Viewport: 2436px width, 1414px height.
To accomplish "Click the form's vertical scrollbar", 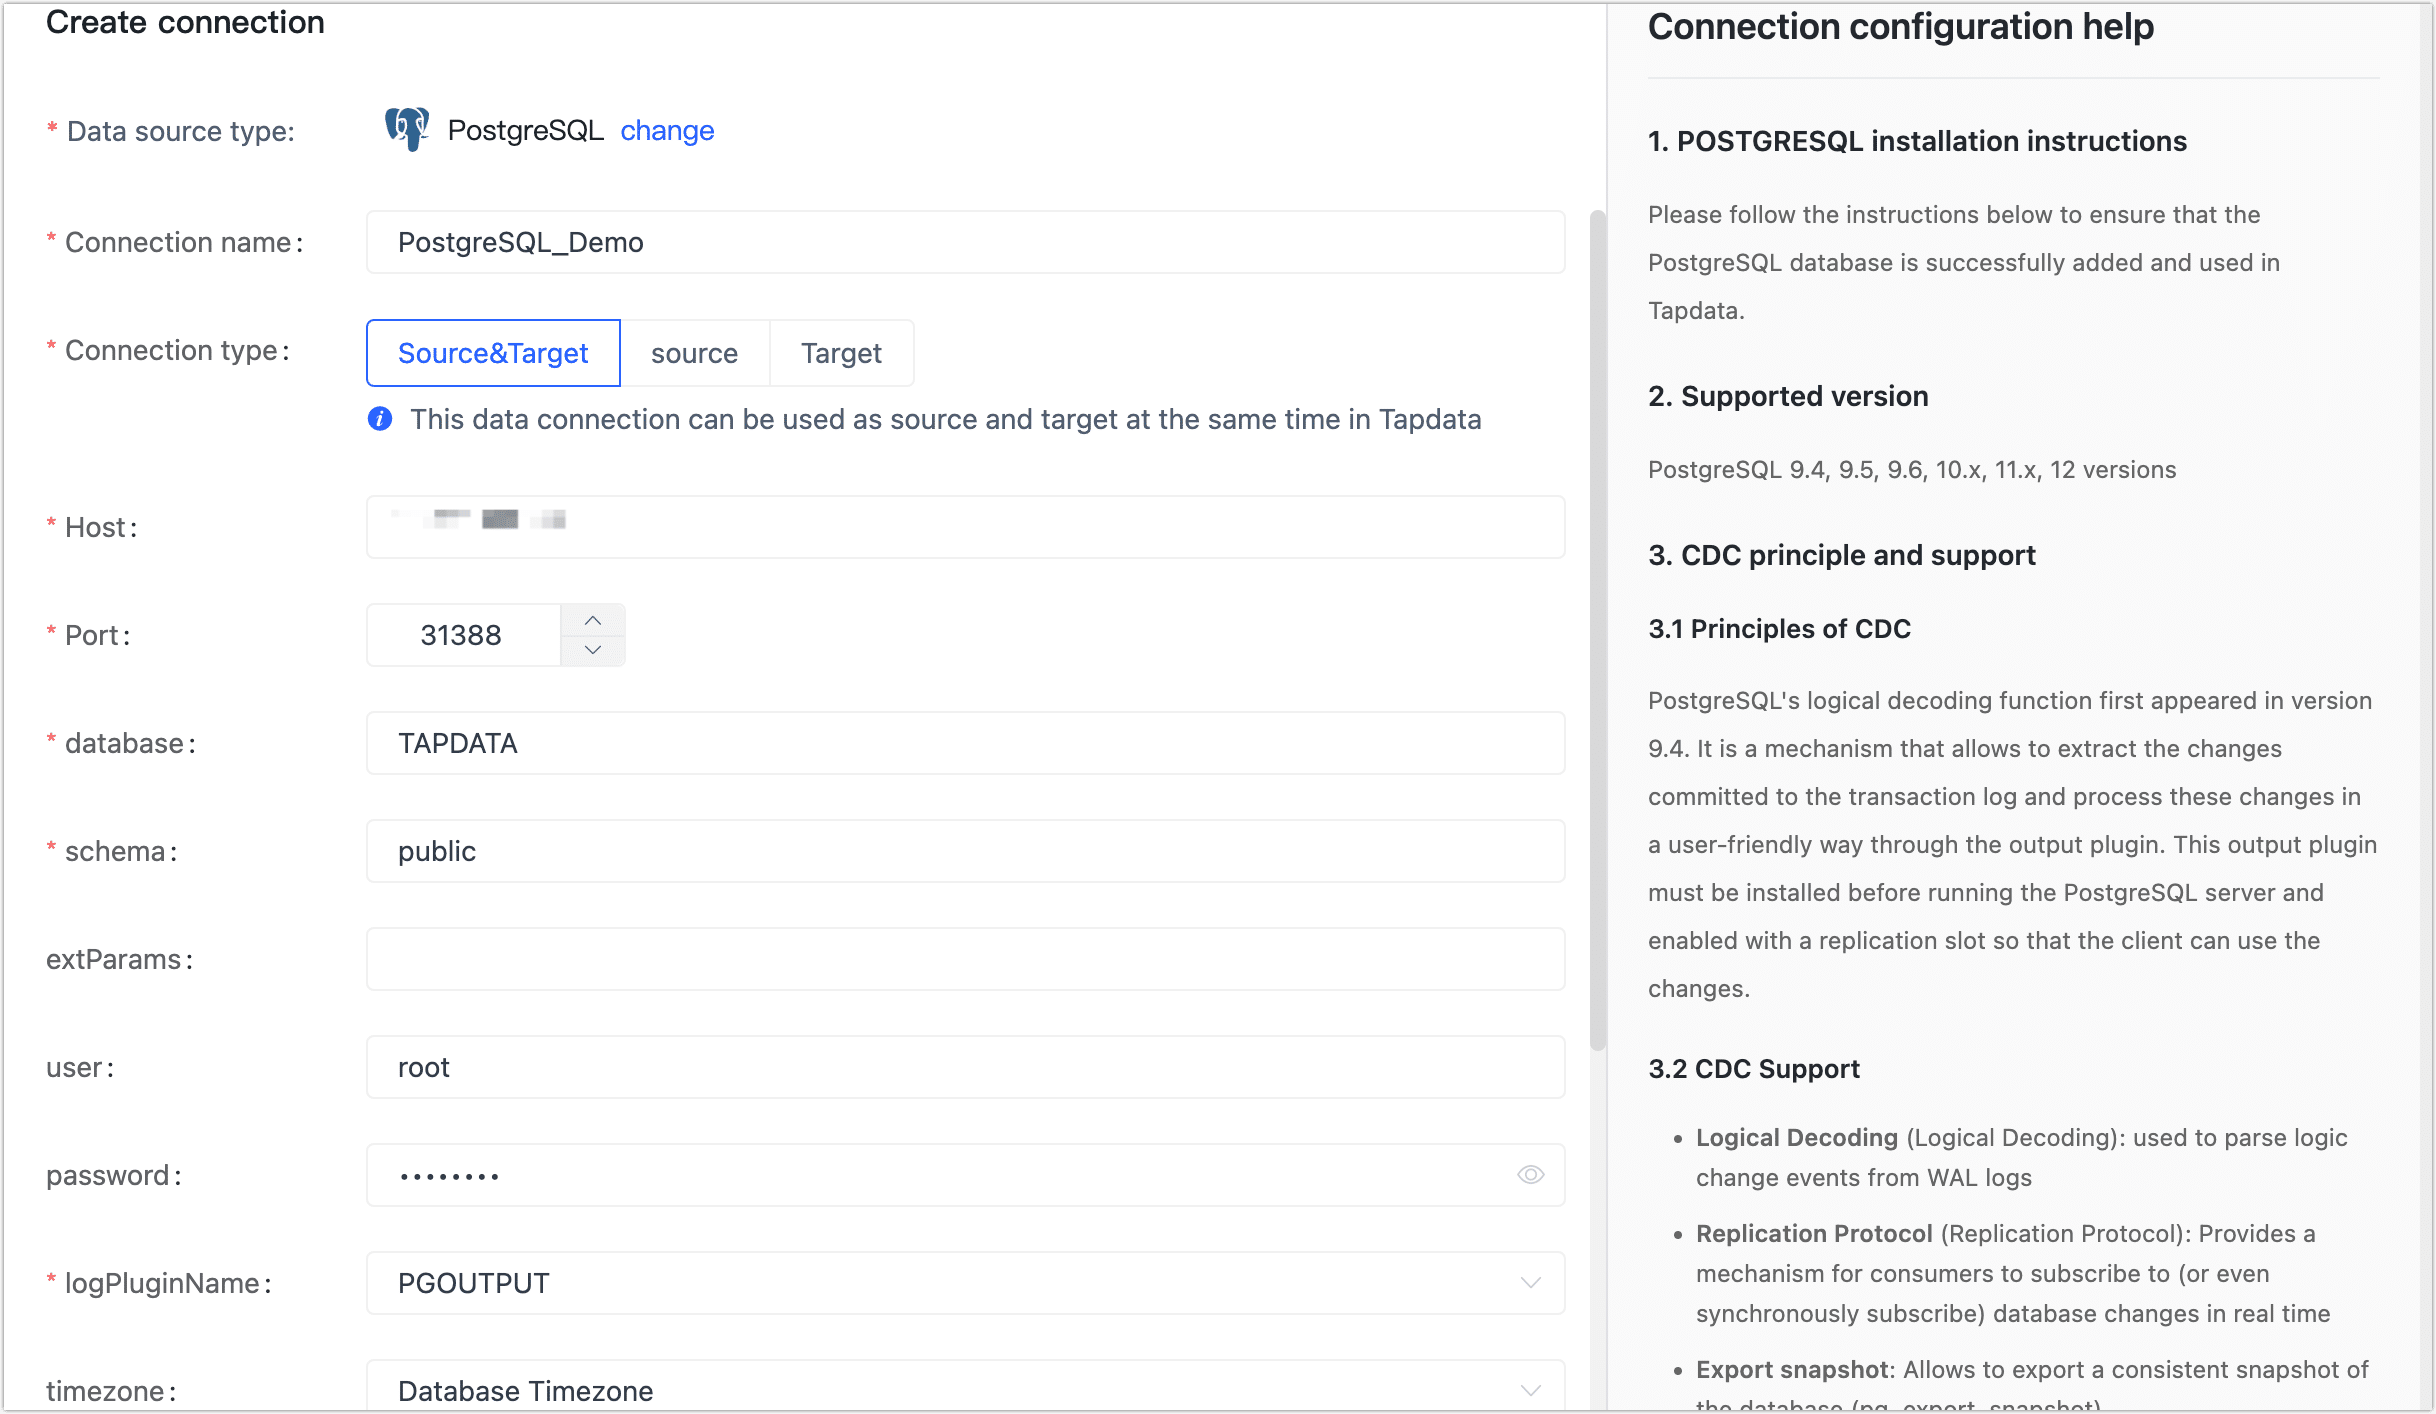I will 1597,630.
